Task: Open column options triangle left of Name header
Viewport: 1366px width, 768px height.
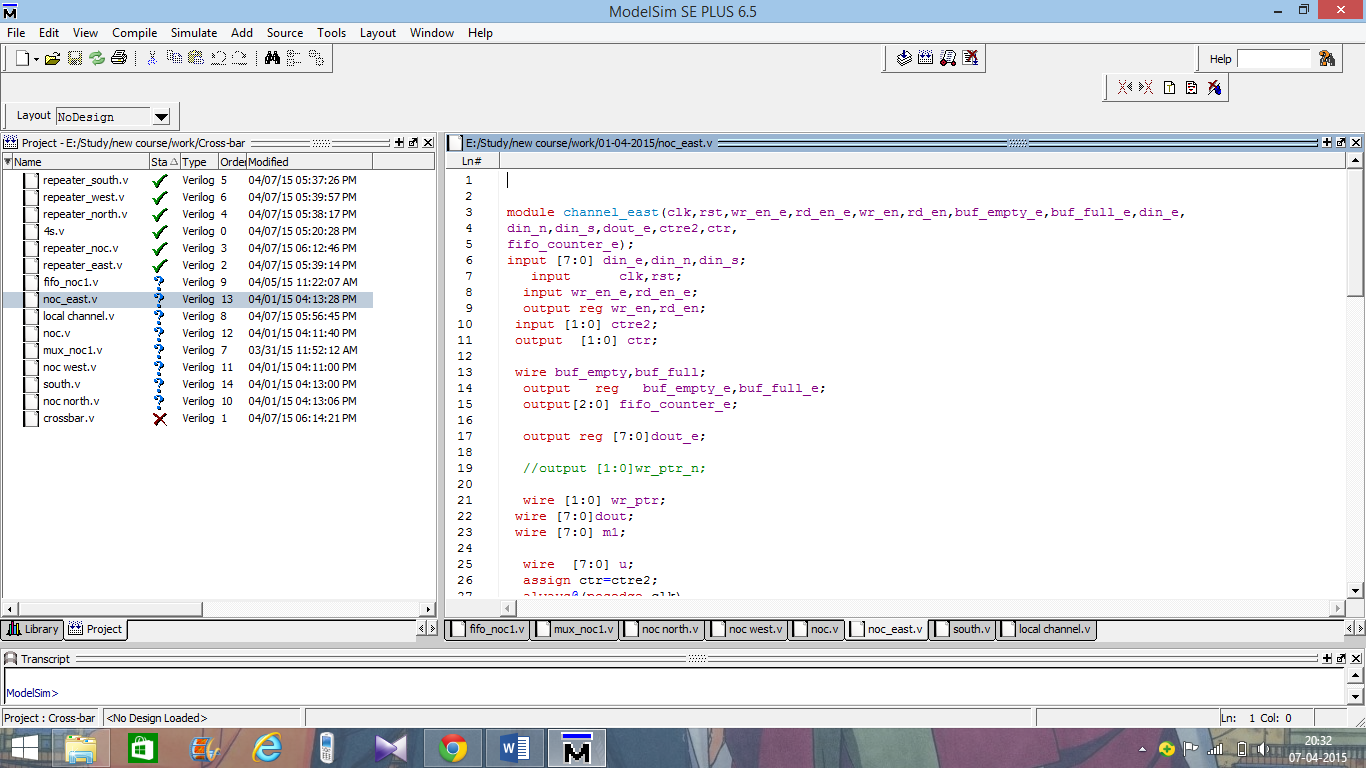Action: point(7,161)
